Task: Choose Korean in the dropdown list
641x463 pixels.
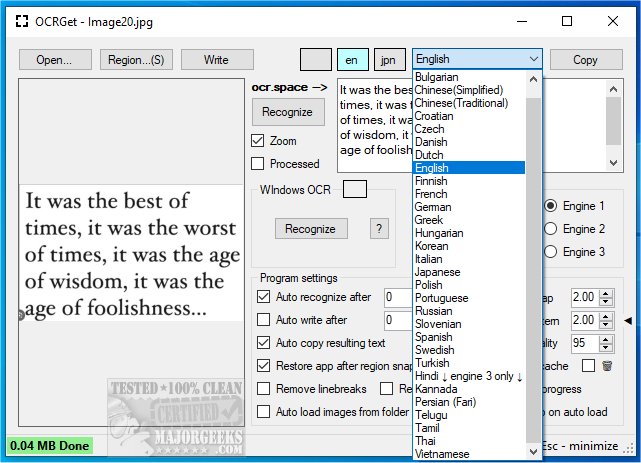Action: tap(469, 246)
